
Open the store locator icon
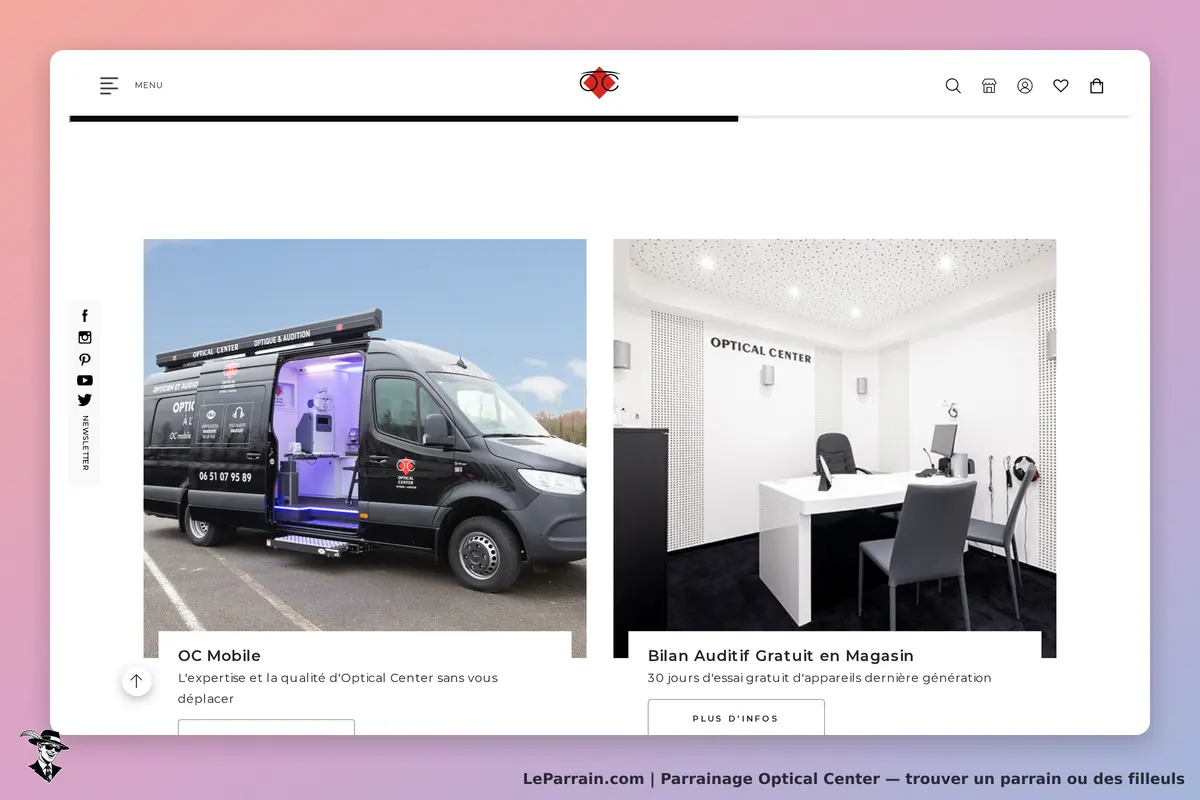(x=989, y=86)
